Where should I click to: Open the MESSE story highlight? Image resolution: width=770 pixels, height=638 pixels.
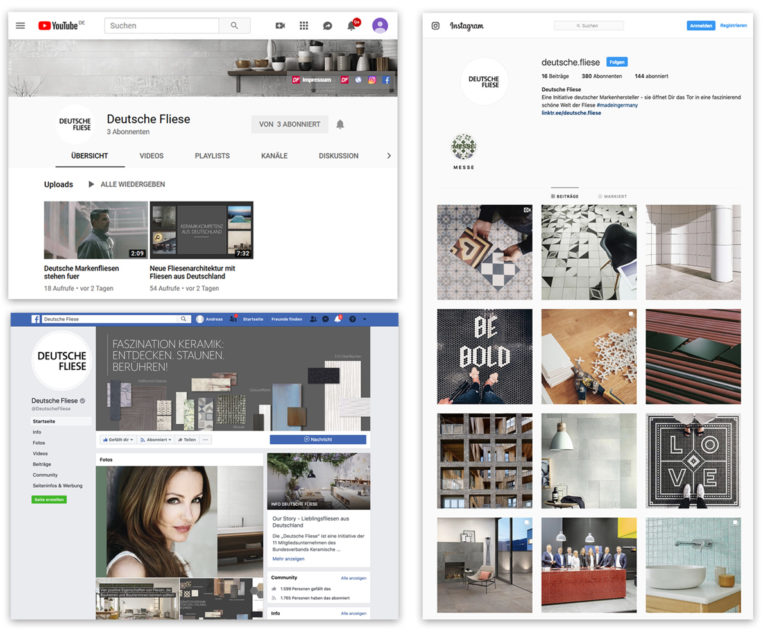[x=464, y=151]
